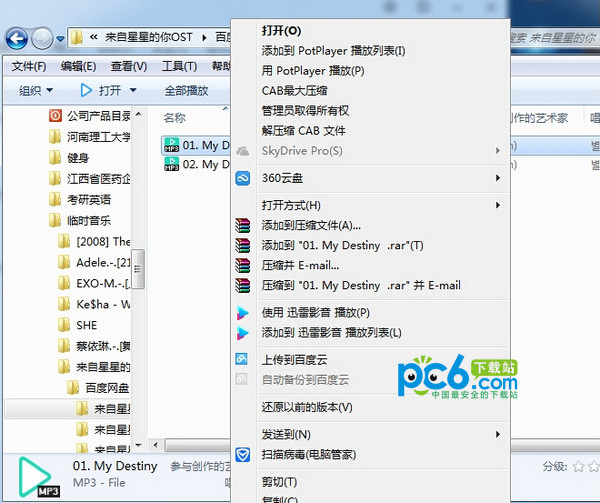
Task: Click the 江西省医药 folder icon
Action: [x=55, y=178]
